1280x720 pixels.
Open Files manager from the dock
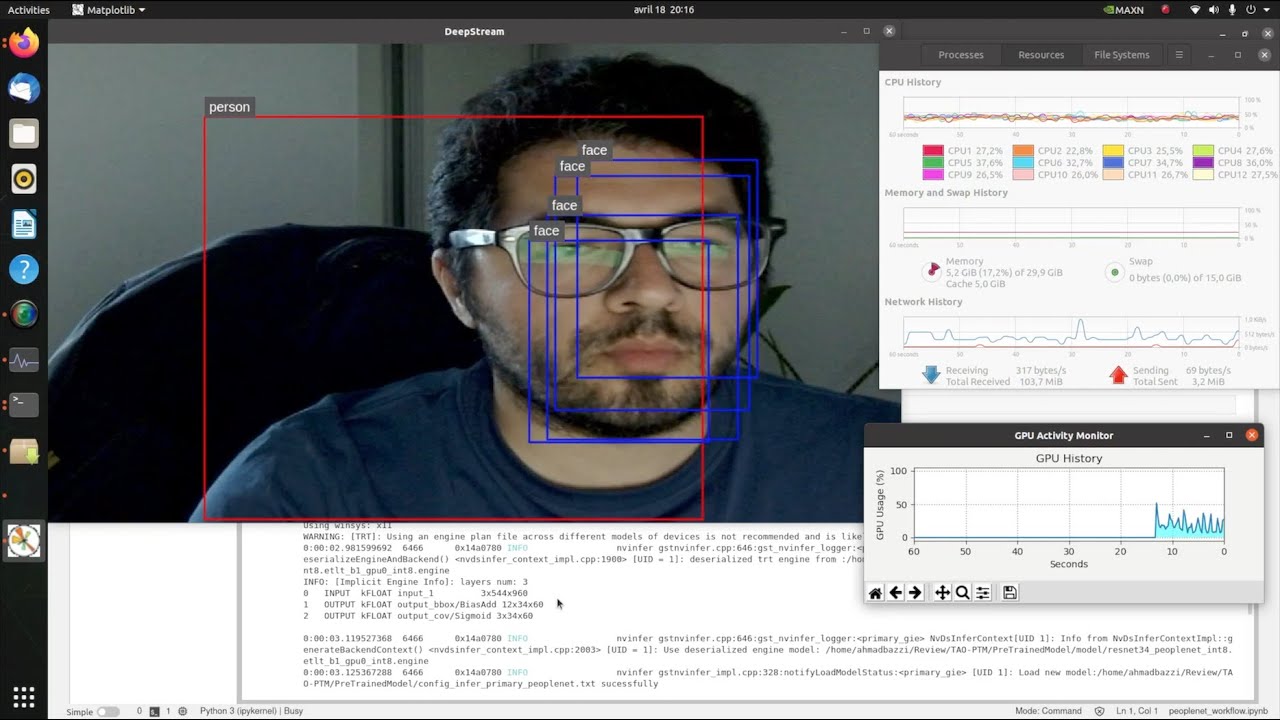point(24,133)
